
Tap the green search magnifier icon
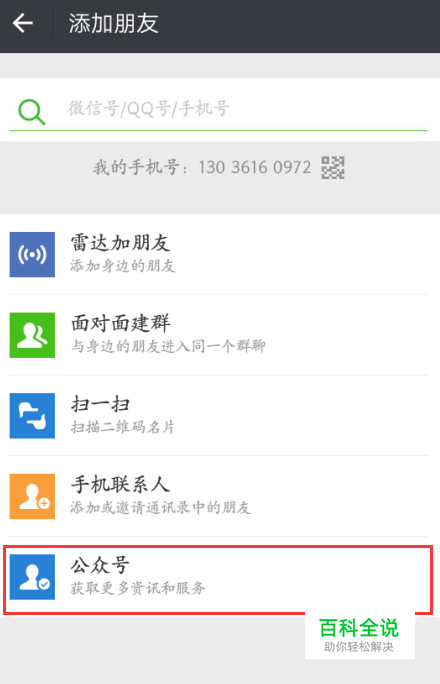[x=31, y=112]
